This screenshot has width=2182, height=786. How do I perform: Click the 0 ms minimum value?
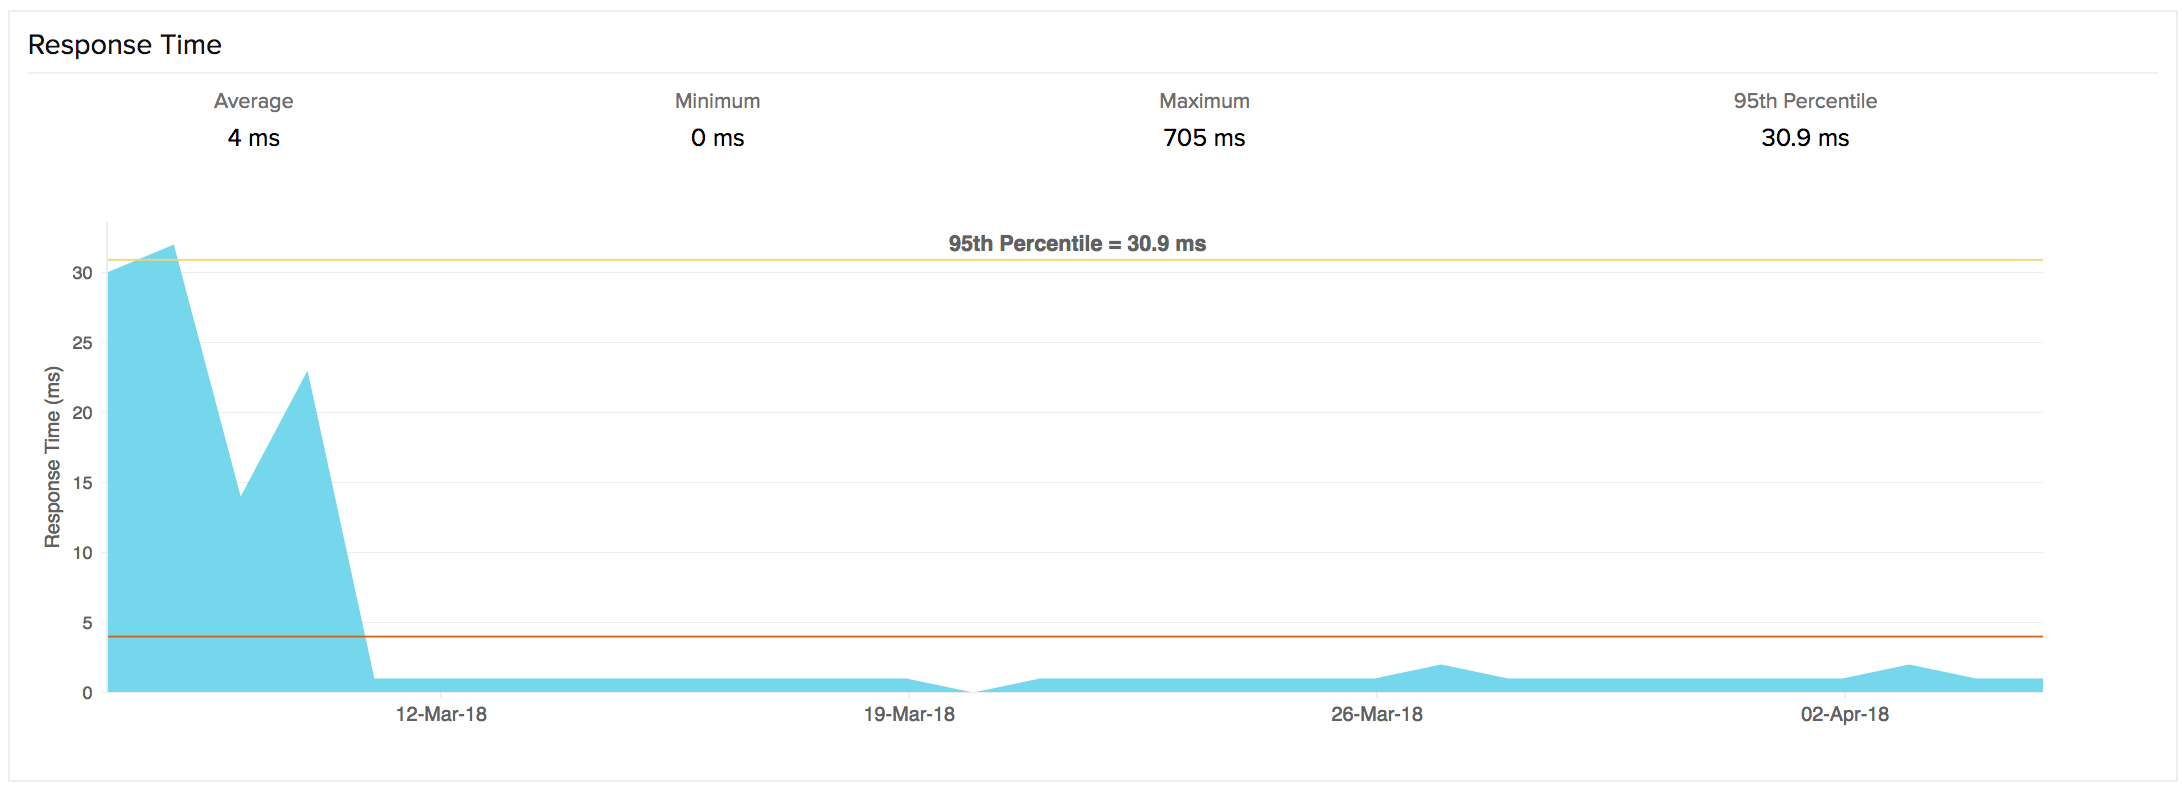point(717,138)
